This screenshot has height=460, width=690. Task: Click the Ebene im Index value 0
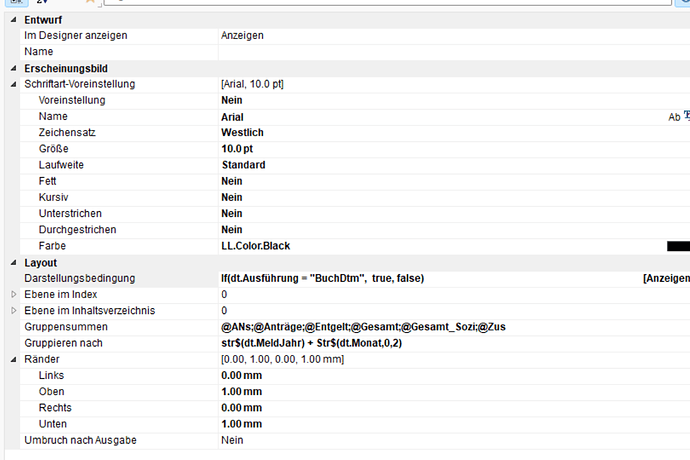coord(224,294)
